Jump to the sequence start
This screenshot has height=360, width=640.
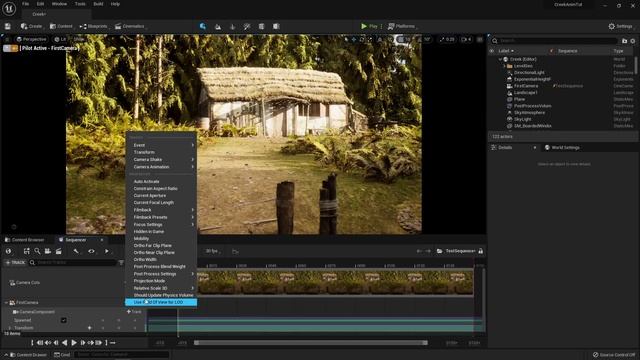point(40,343)
